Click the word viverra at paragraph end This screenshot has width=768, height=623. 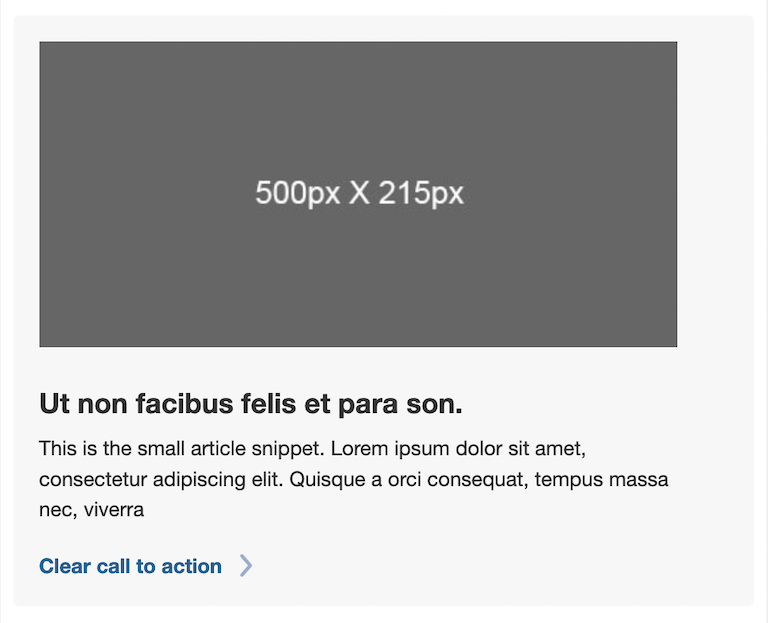click(x=114, y=510)
